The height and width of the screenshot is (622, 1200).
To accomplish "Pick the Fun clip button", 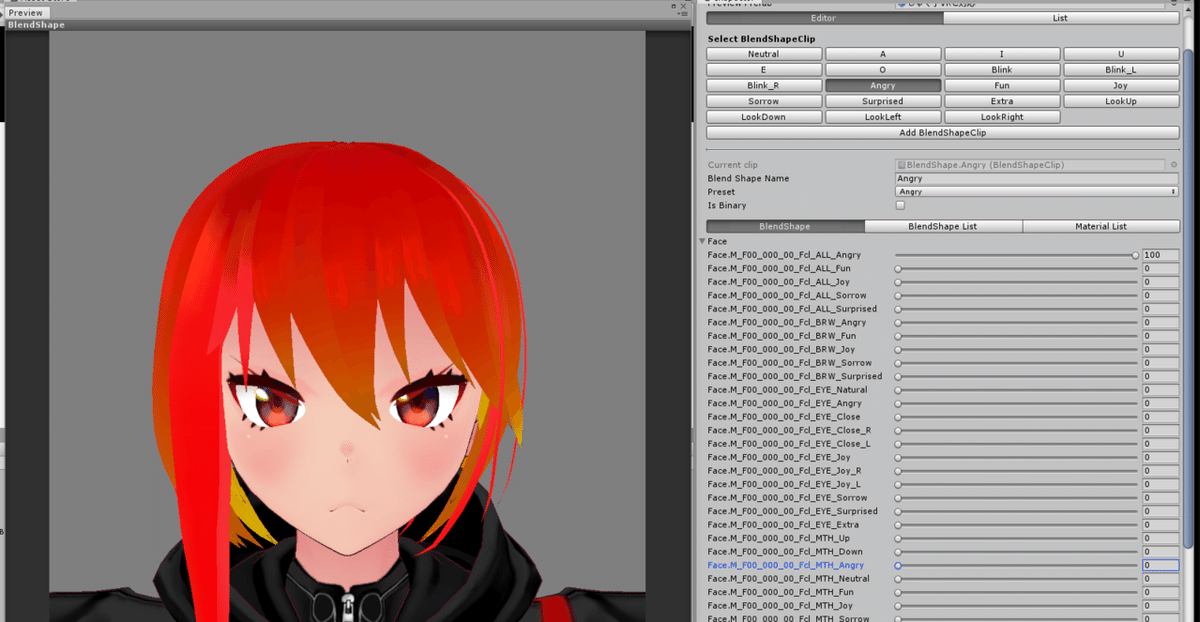I will (x=1002, y=86).
